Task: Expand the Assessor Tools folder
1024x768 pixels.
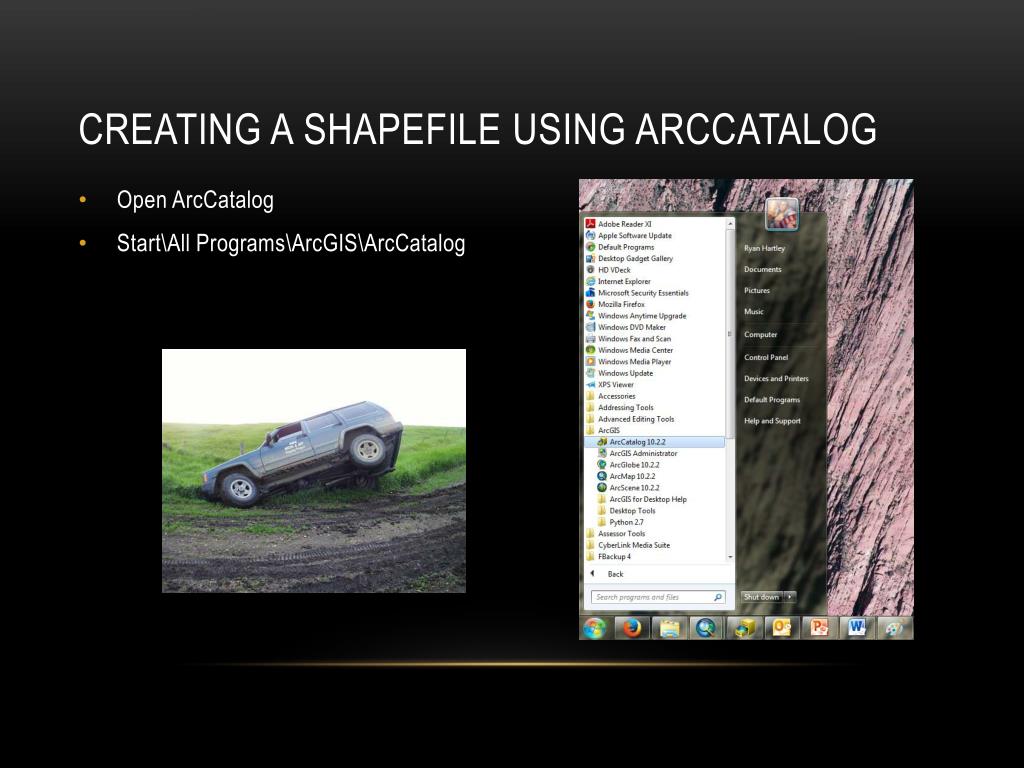Action: tap(616, 534)
